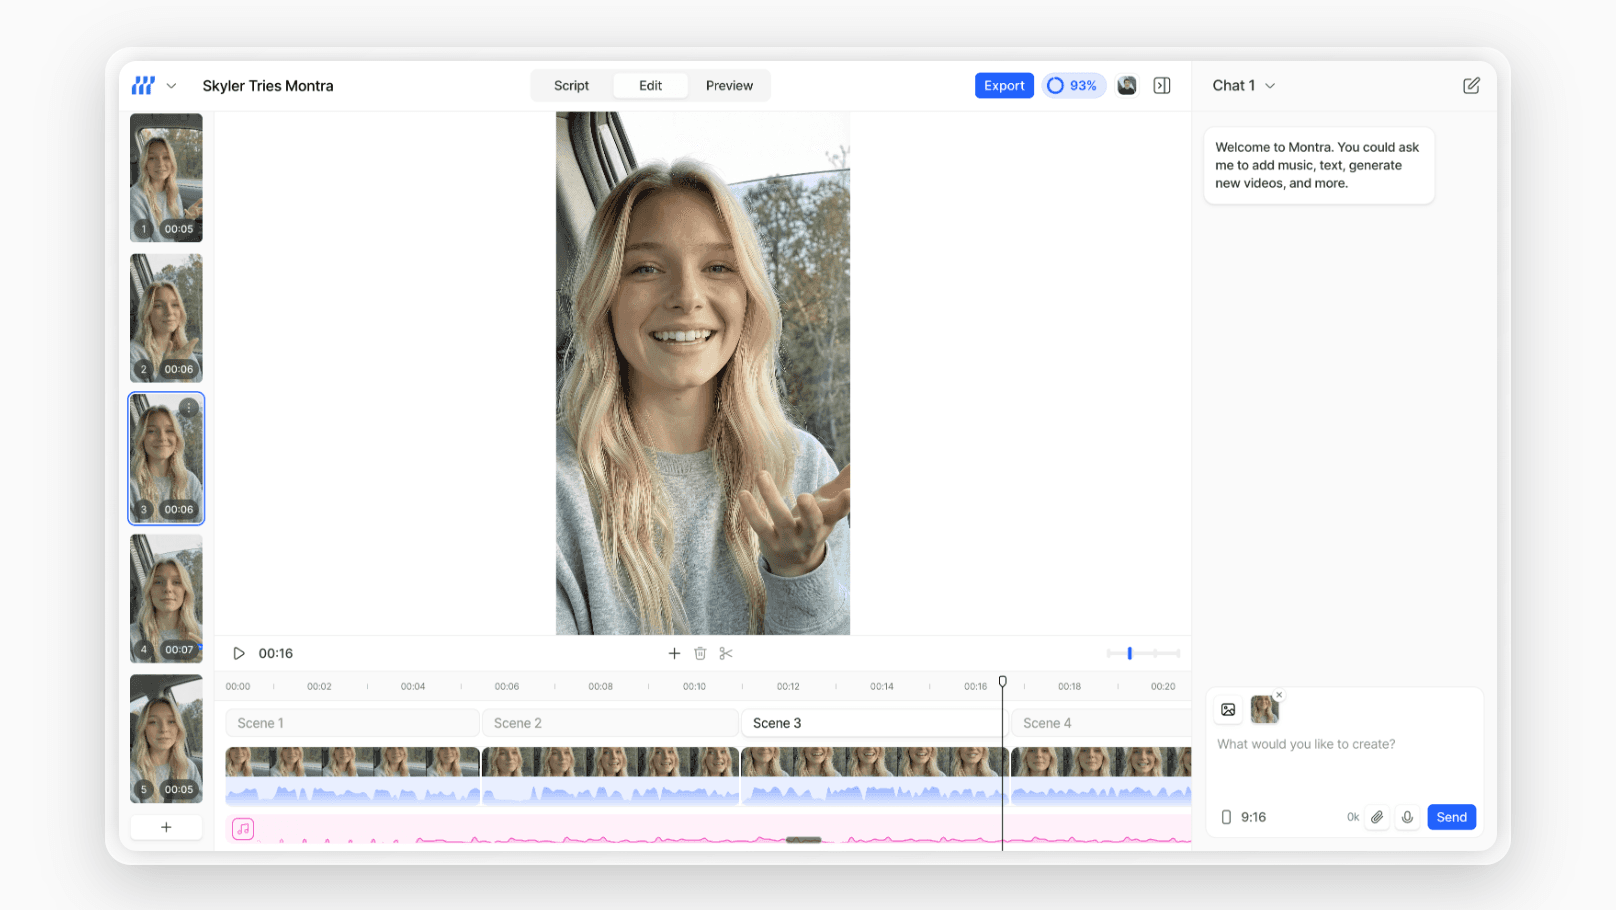This screenshot has width=1616, height=910.
Task: Click the scissors split icon
Action: tap(726, 653)
